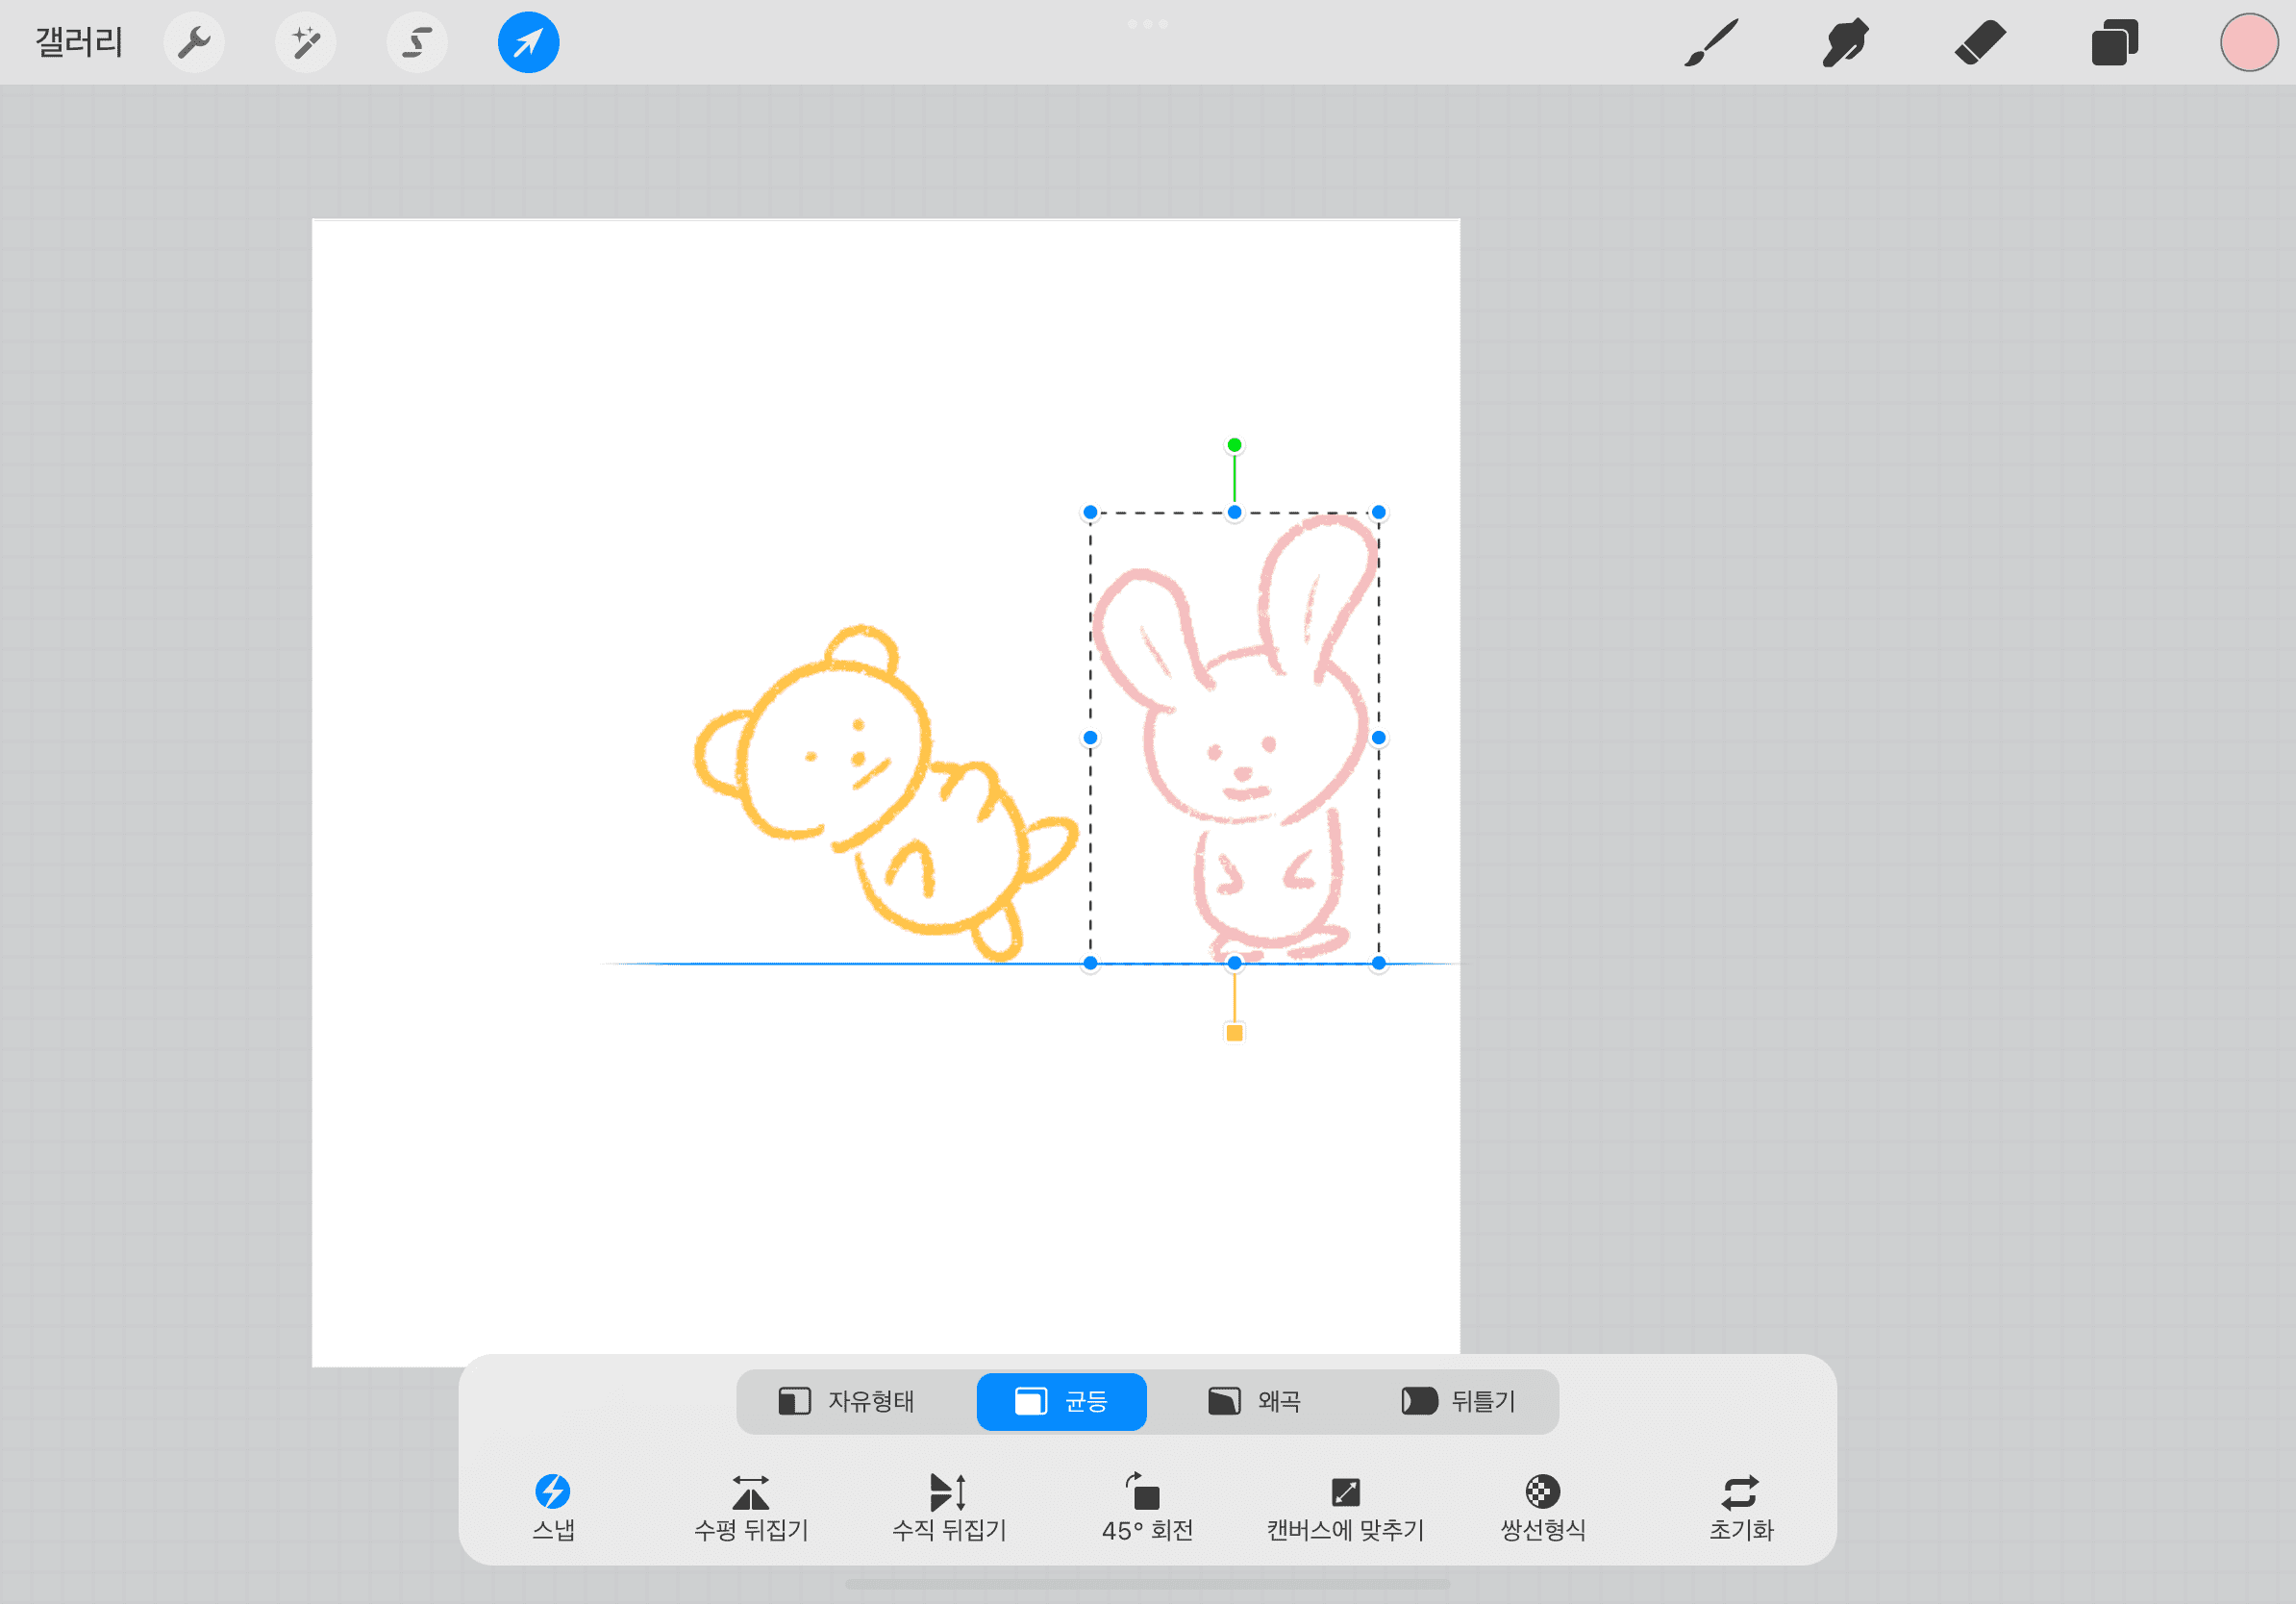Open the pink color swatch picker
2296x1604 pixels.
2248,43
